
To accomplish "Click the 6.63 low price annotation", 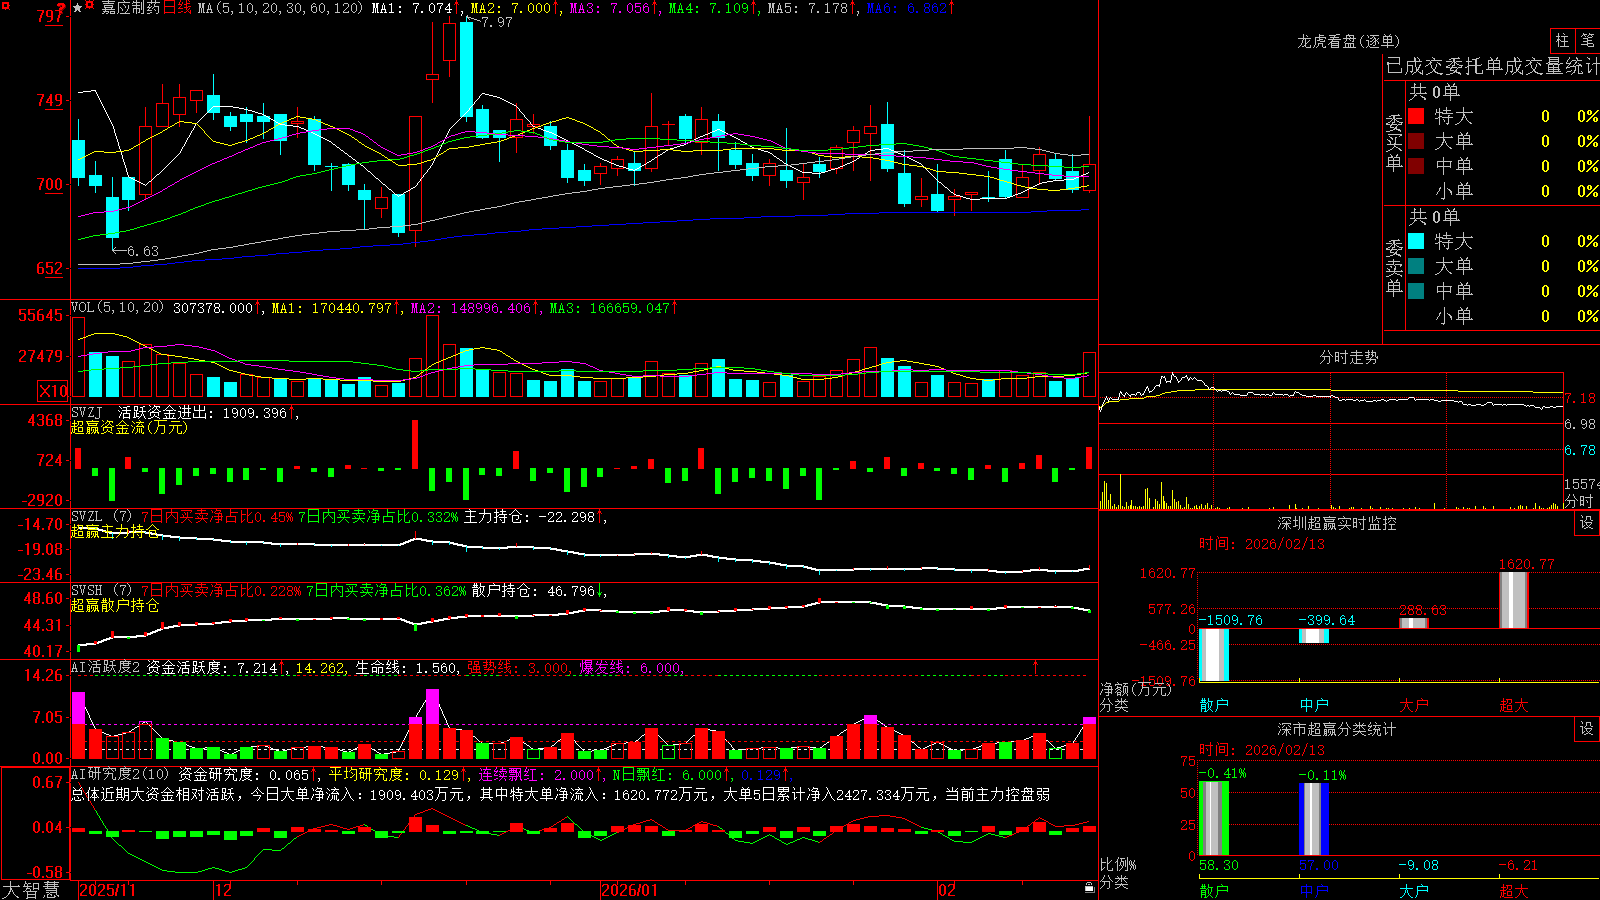I will coord(143,251).
